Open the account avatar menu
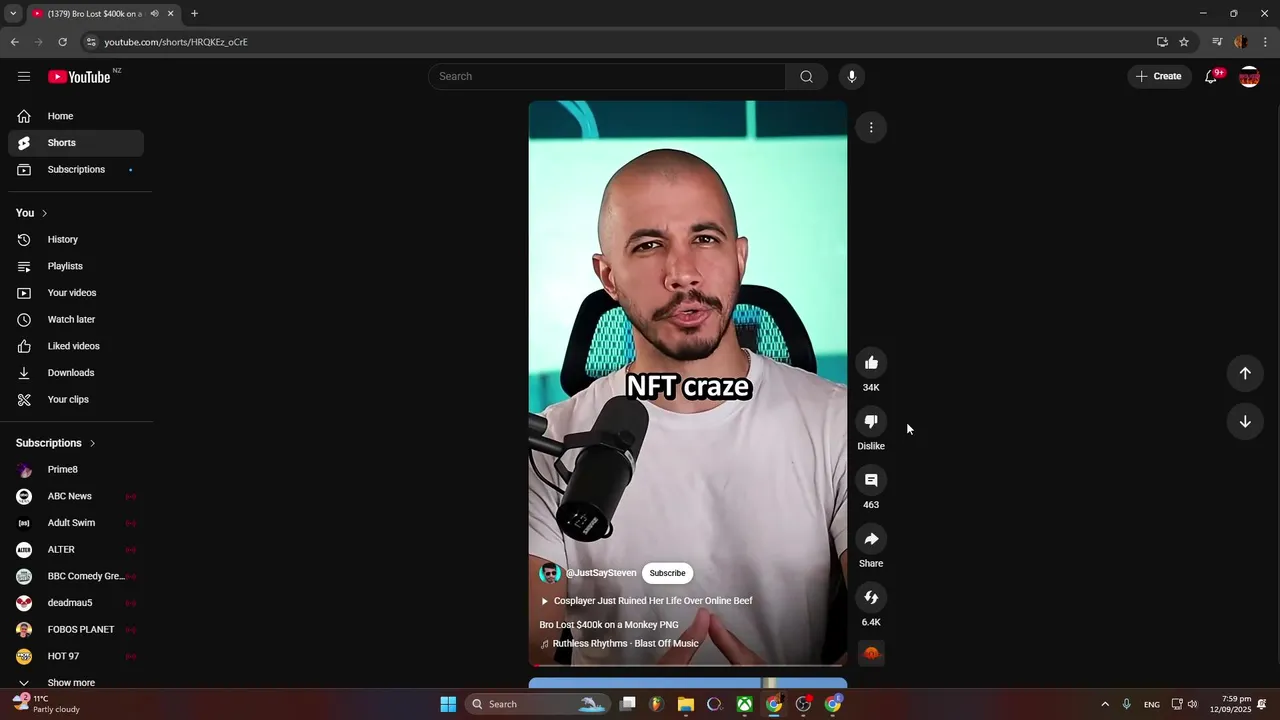Image resolution: width=1280 pixels, height=720 pixels. pos(1249,76)
